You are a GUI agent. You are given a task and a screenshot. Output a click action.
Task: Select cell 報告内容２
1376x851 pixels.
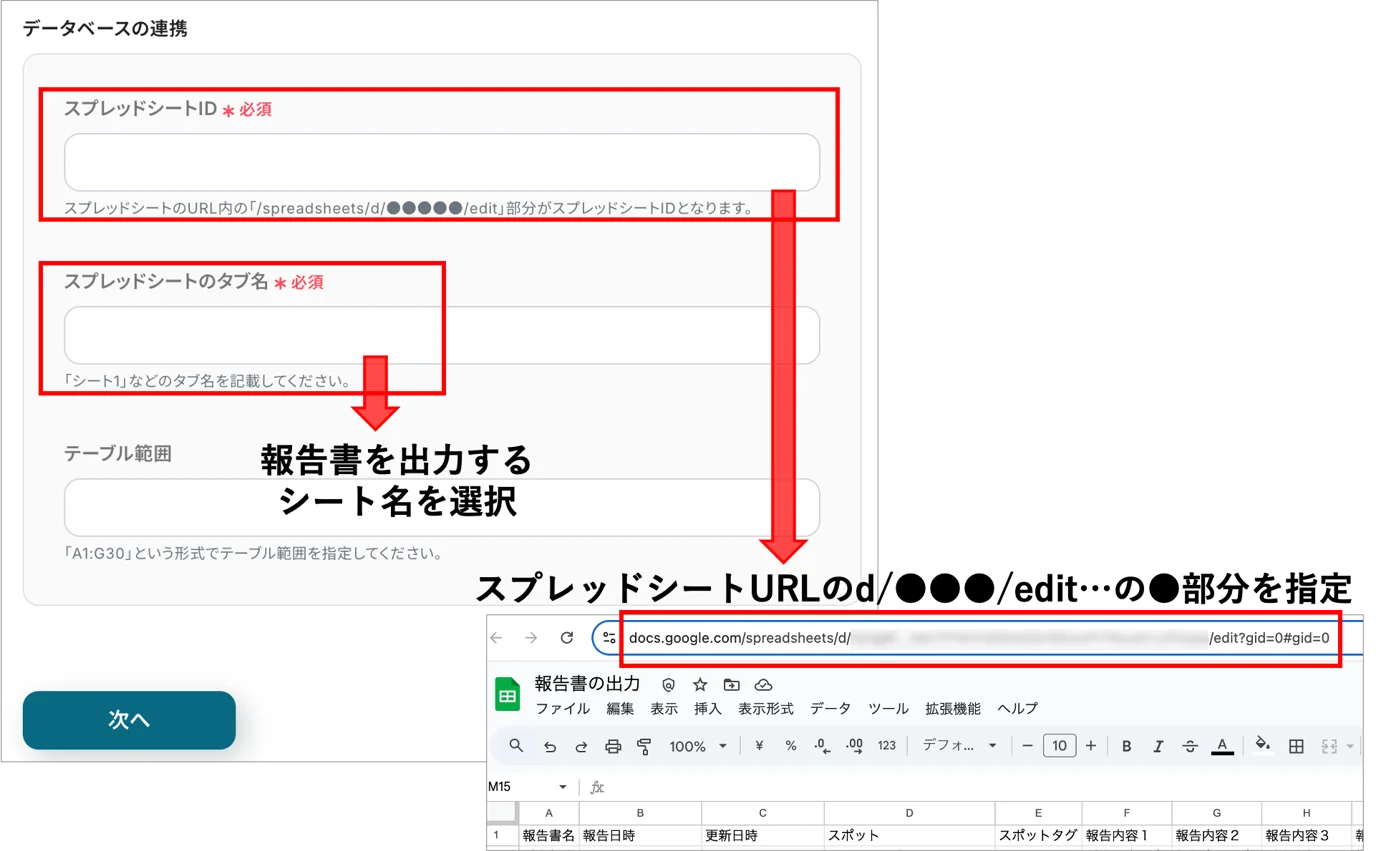[1216, 836]
